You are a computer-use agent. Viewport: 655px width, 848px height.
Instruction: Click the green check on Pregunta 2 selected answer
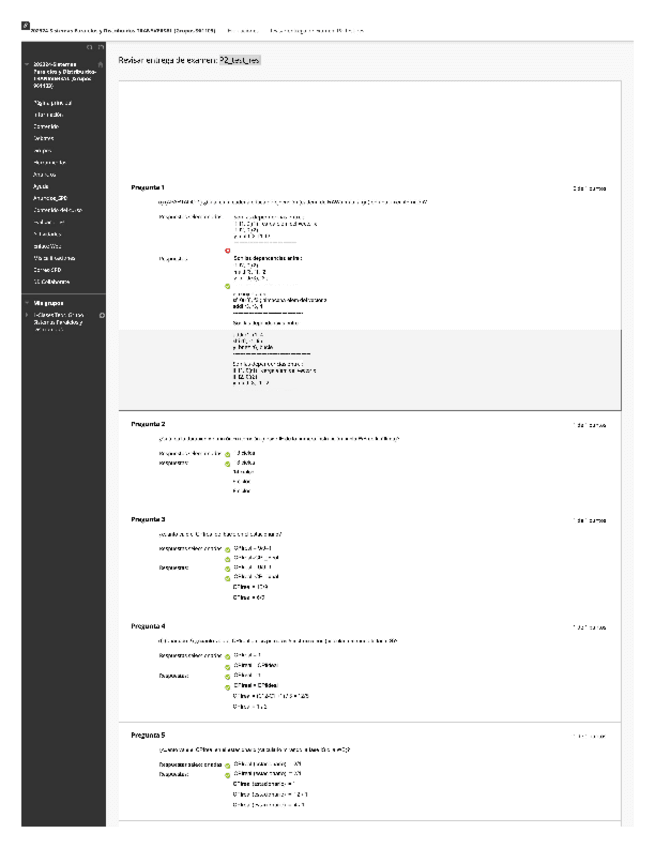pos(228,454)
